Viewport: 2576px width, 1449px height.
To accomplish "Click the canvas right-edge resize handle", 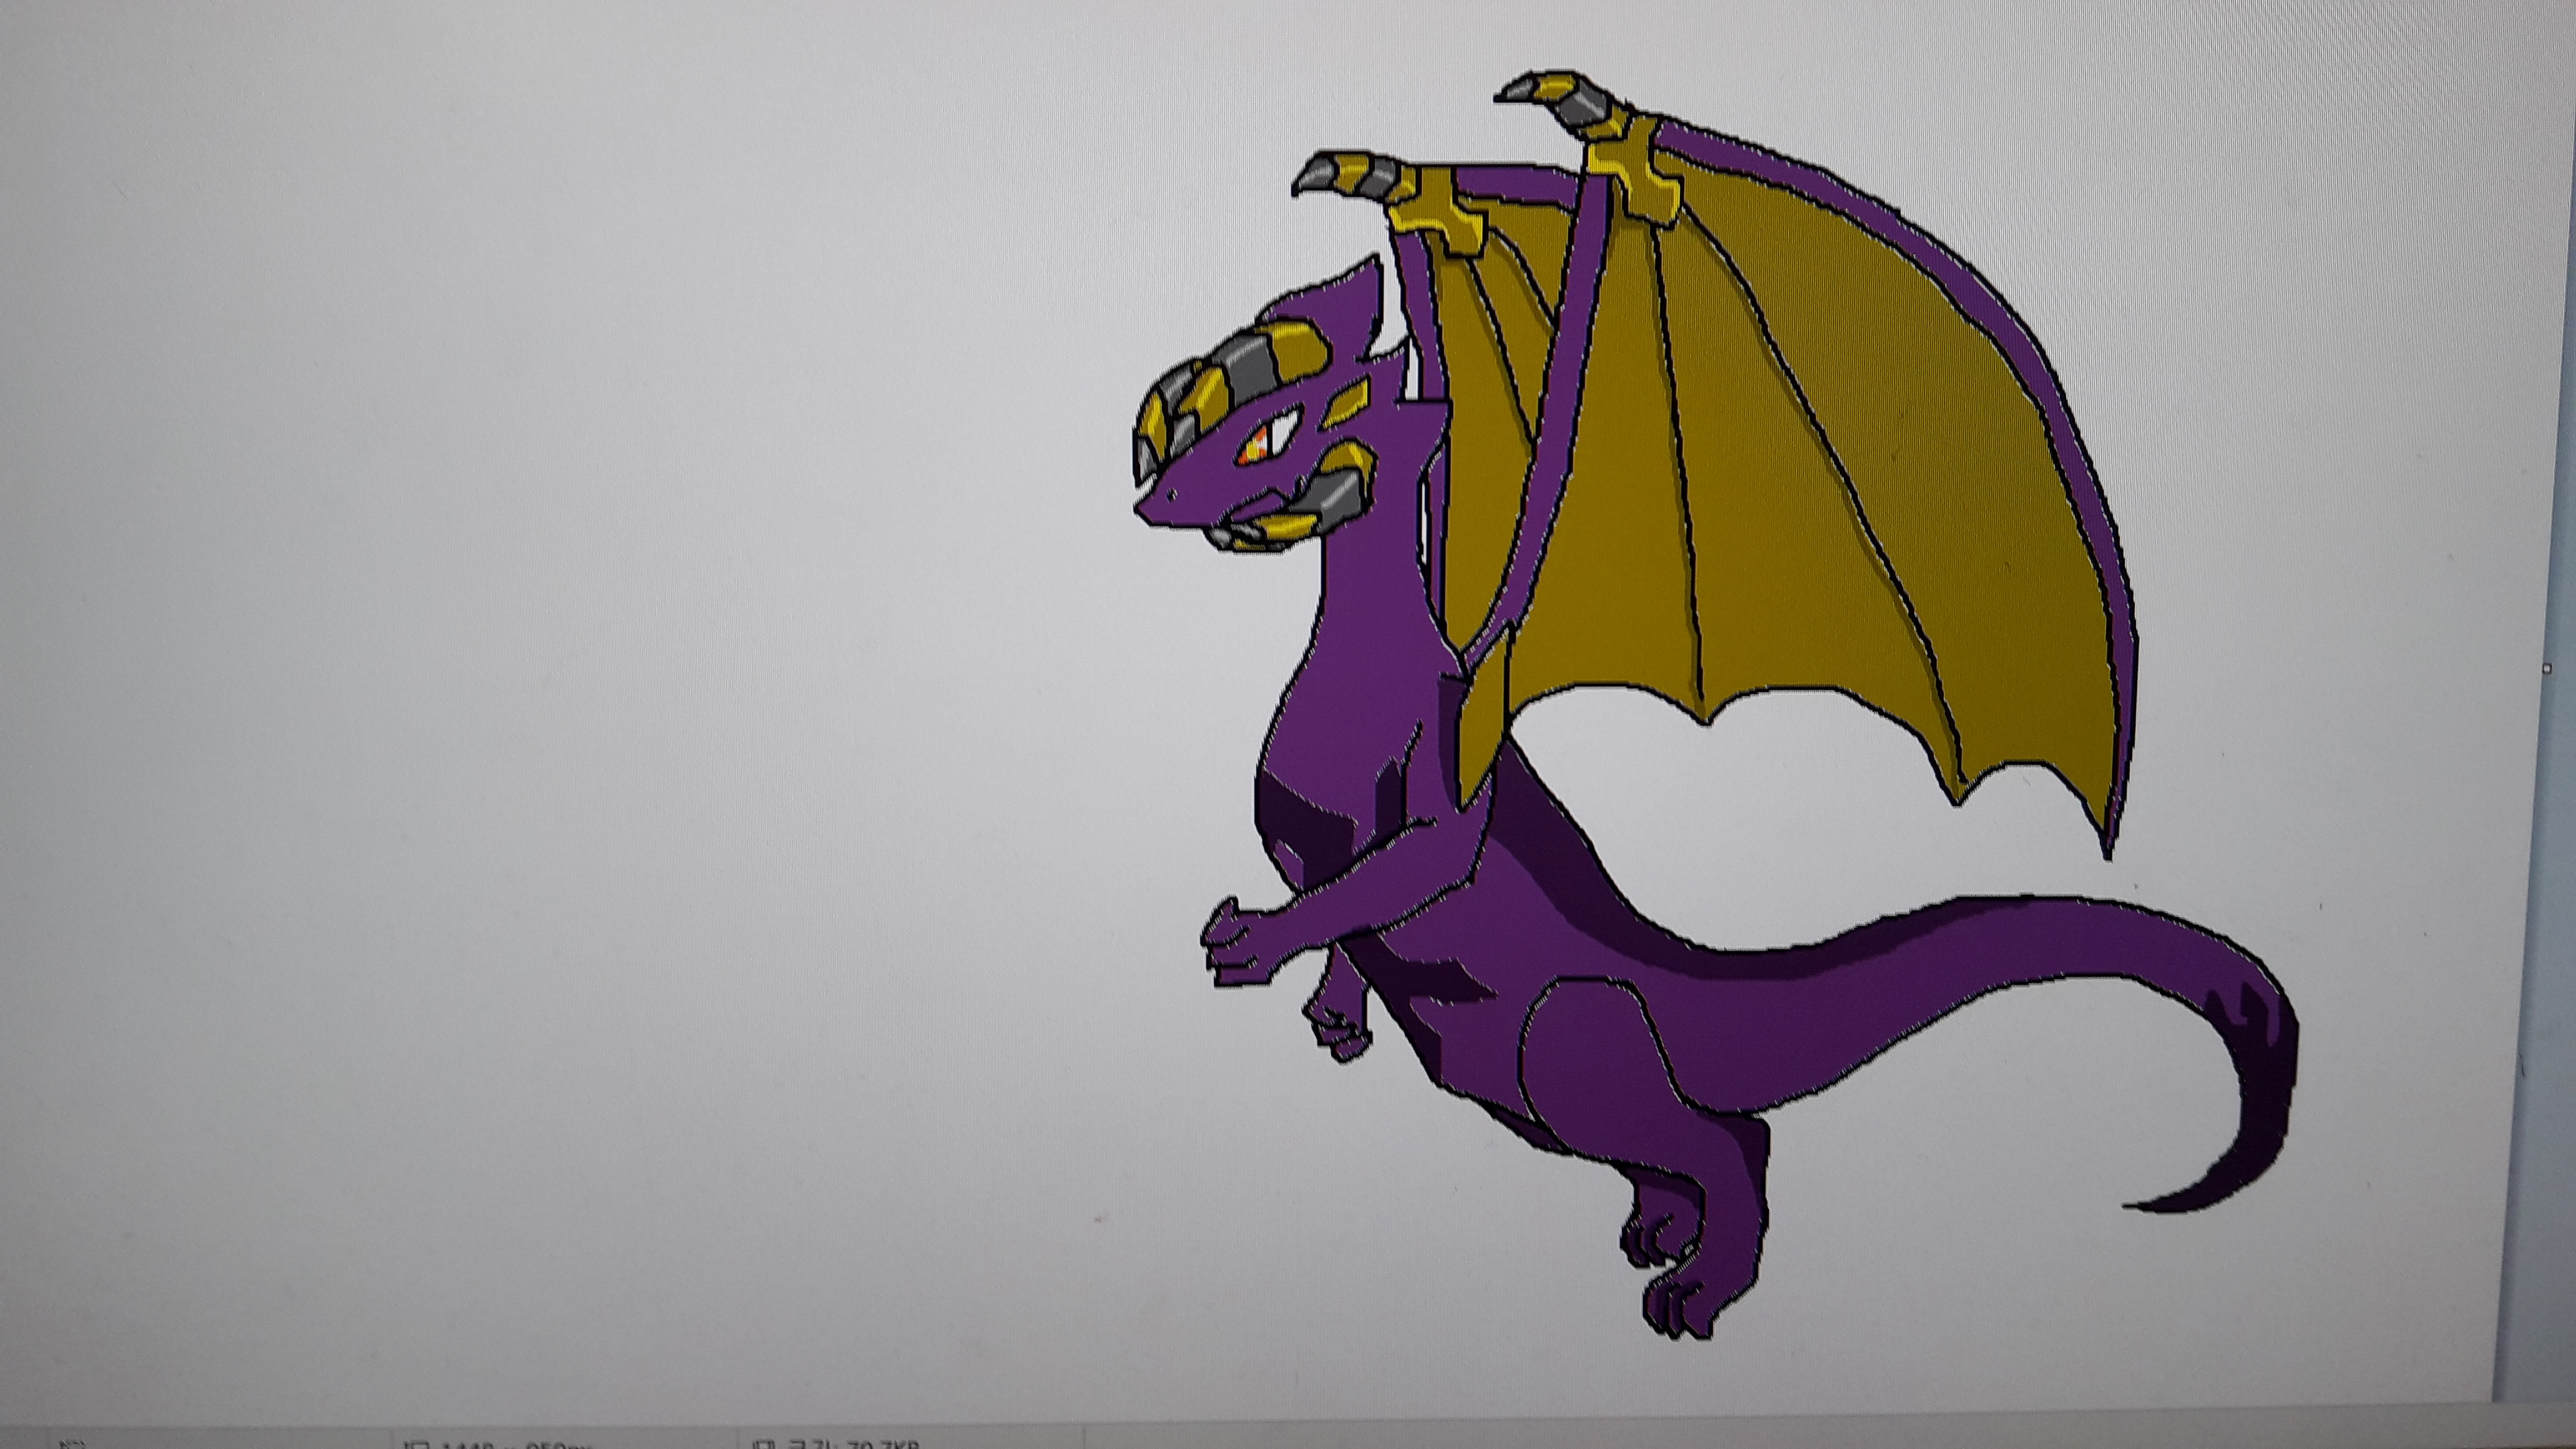I will click(x=2547, y=669).
